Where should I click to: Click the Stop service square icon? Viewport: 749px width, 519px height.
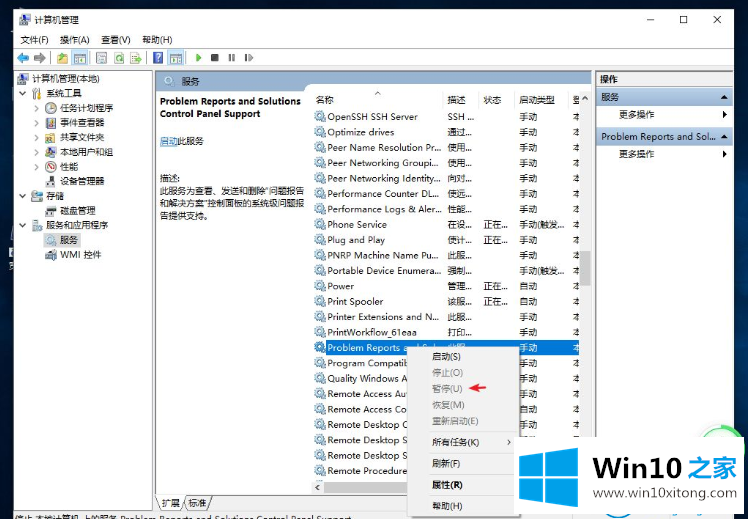coord(215,58)
